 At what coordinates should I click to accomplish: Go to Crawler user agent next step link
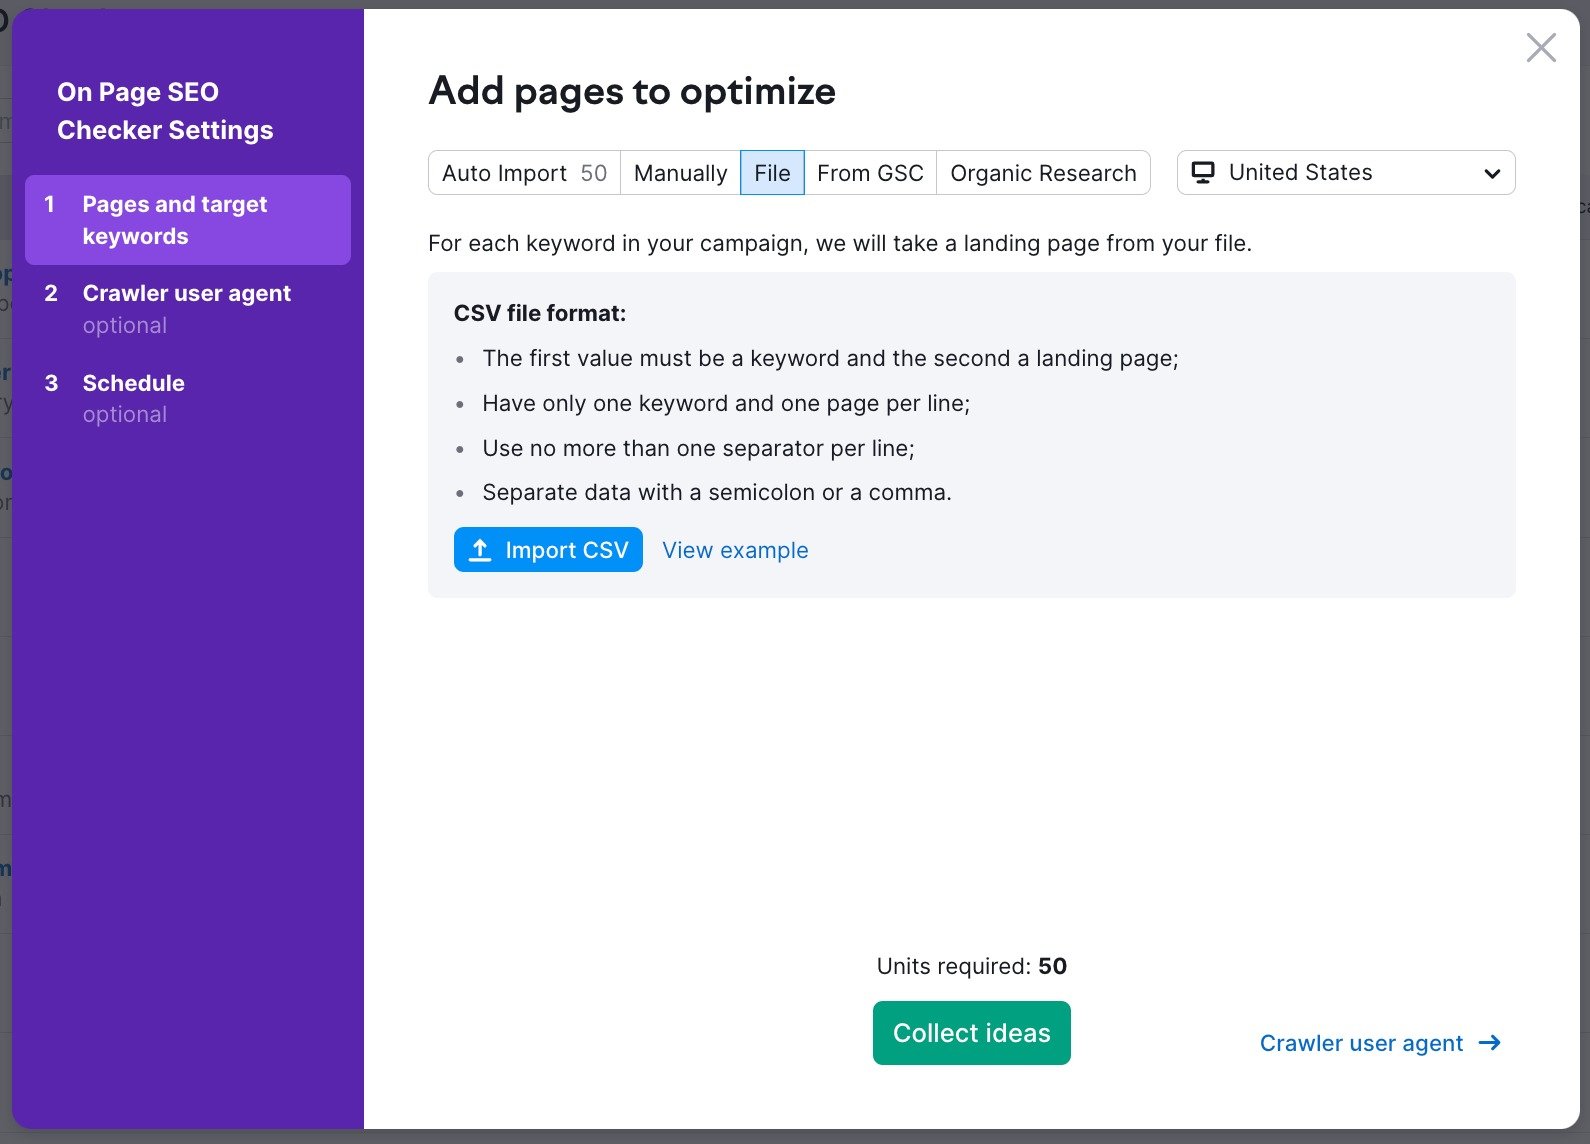[1361, 1043]
